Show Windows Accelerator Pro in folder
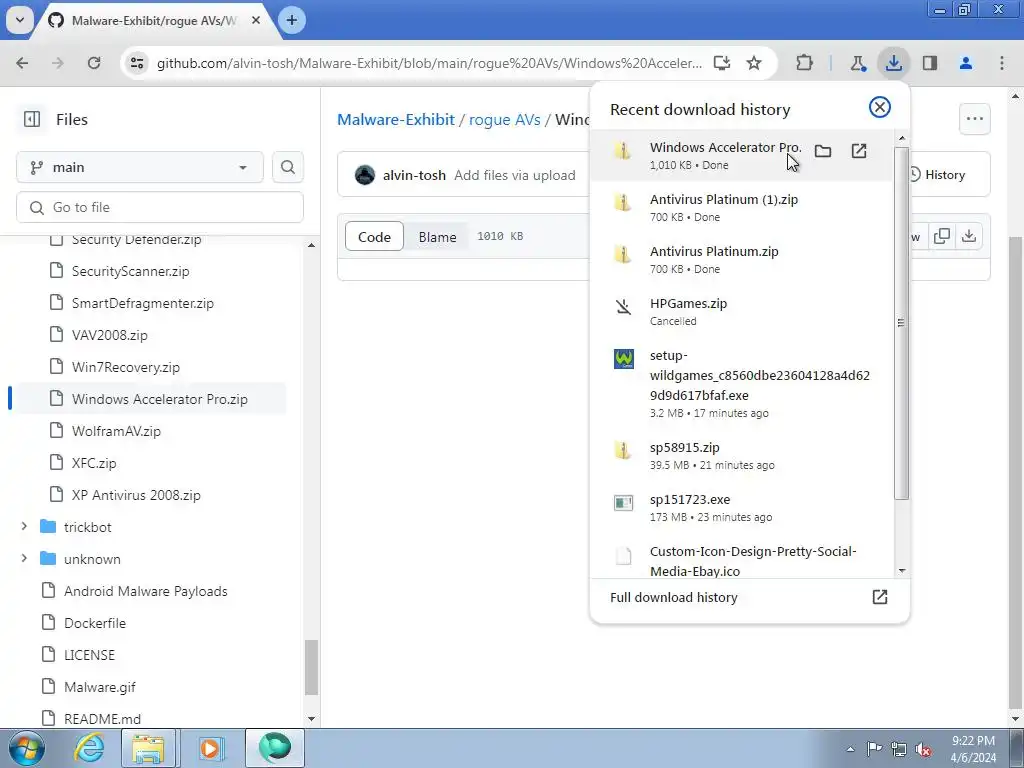1024x768 pixels. (823, 152)
